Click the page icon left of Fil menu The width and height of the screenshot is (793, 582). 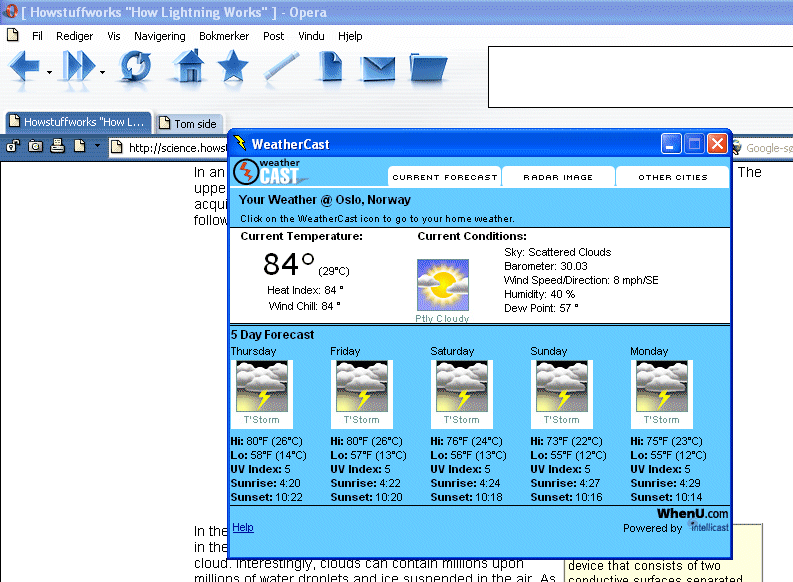click(x=13, y=35)
